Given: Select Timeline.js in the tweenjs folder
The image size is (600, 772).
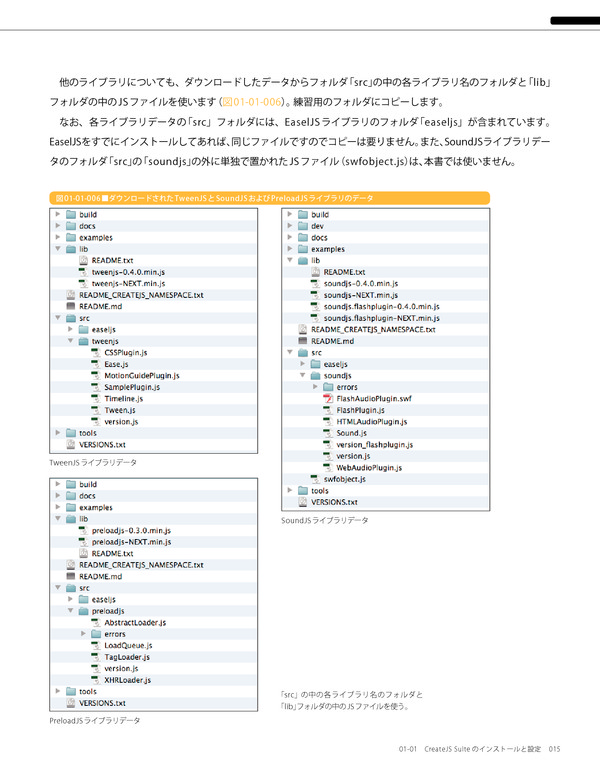Looking at the screenshot, I should (x=122, y=399).
